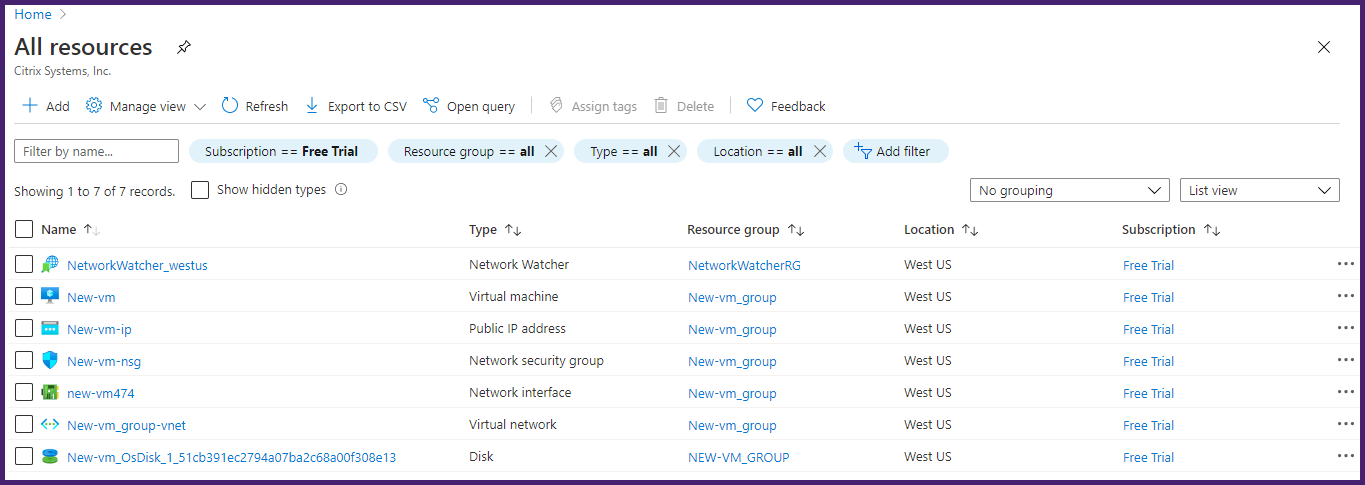Check the New-vm-nsg row checkbox

pos(24,361)
